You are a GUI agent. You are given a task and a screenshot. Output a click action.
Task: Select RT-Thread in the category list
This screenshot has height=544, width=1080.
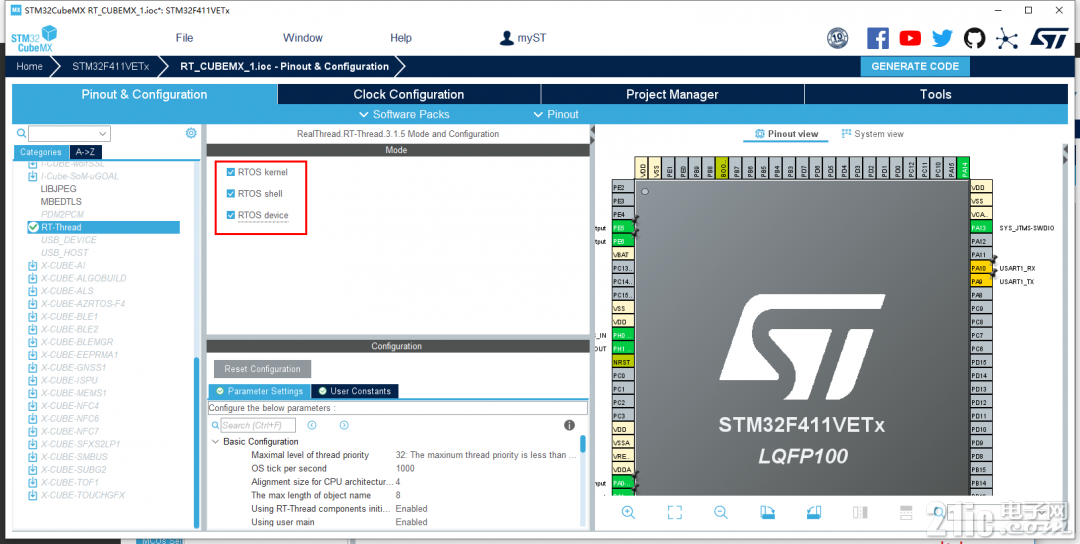(x=103, y=227)
